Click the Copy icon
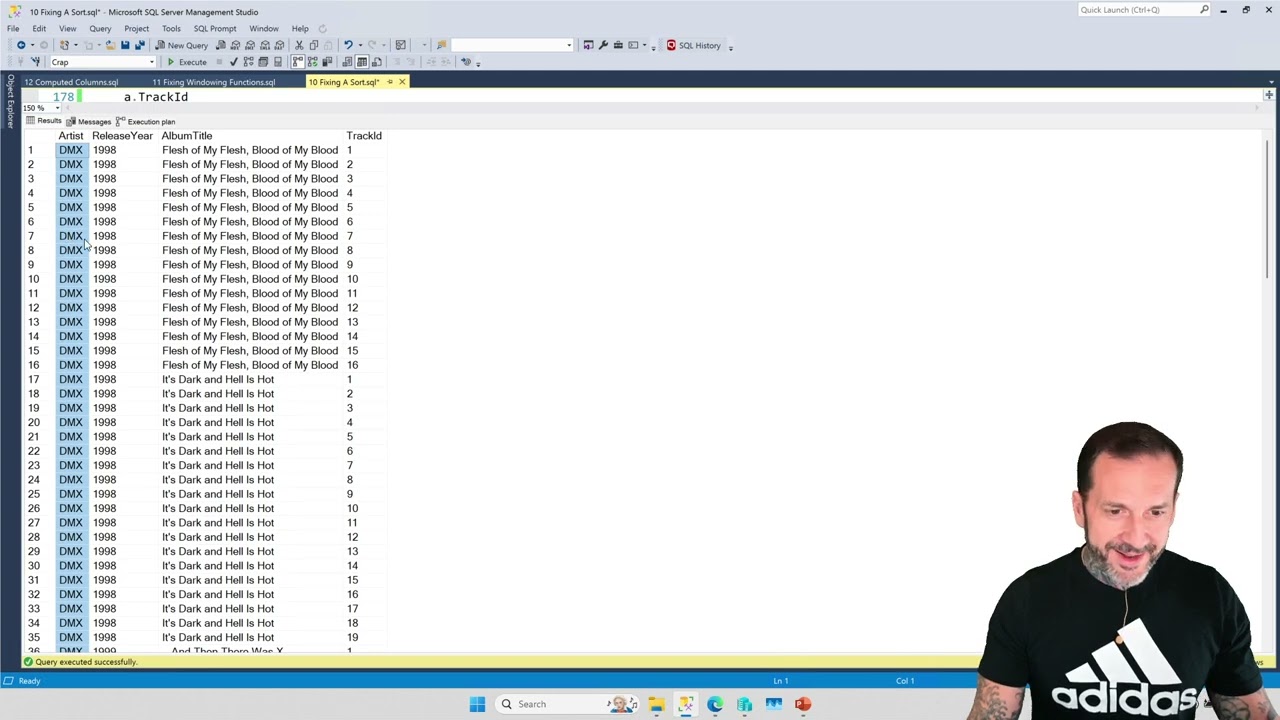This screenshot has width=1280, height=720. pos(313,45)
